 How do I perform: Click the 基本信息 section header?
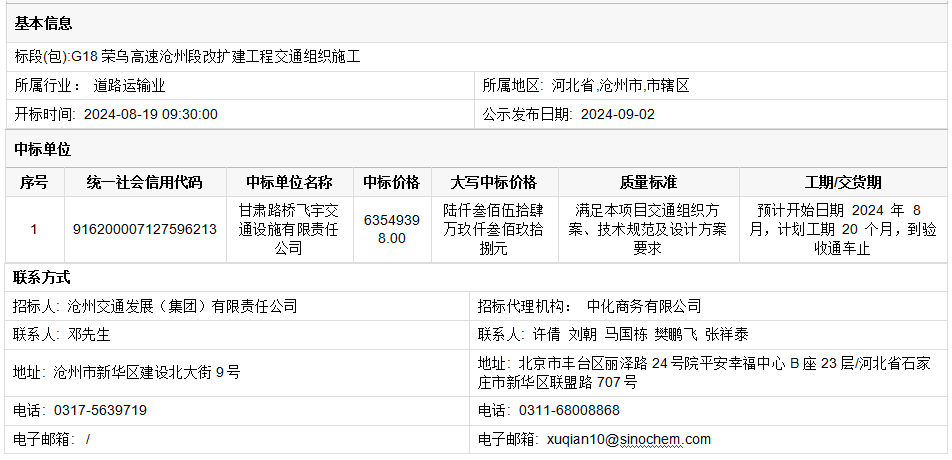click(43, 23)
